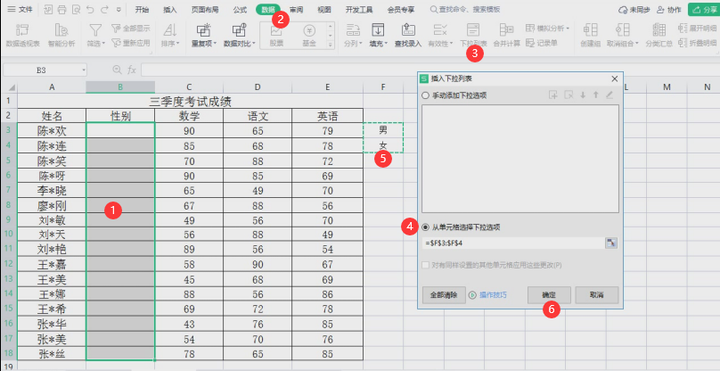Image resolution: width=720 pixels, height=371 pixels.
Task: Select 手动添加下拉选项 radio button
Action: pyautogui.click(x=425, y=96)
